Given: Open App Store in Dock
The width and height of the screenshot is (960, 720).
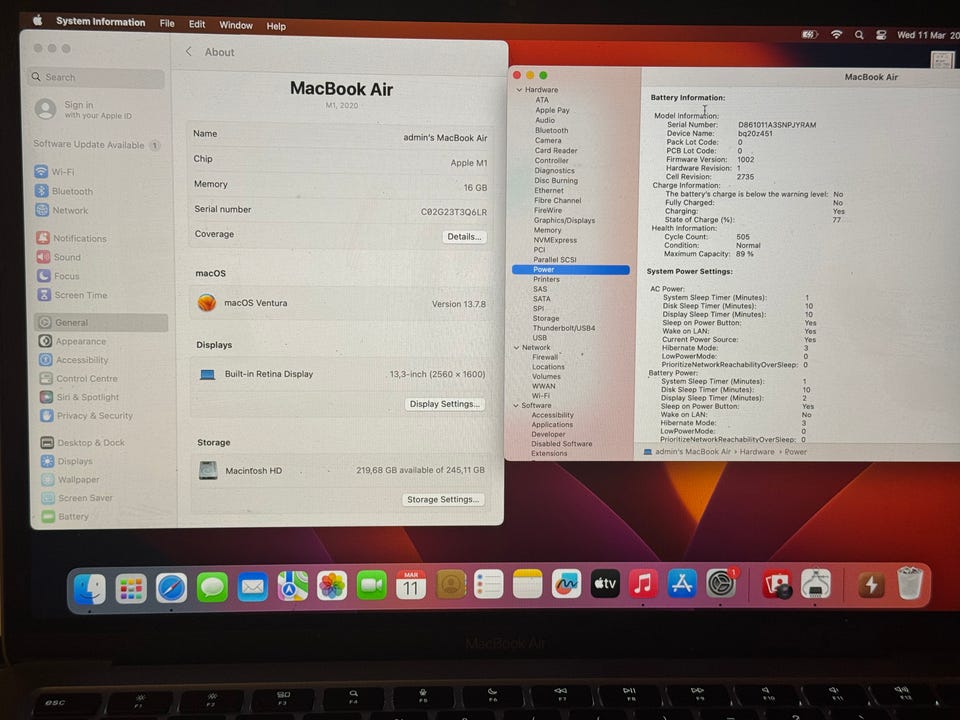Looking at the screenshot, I should [682, 583].
